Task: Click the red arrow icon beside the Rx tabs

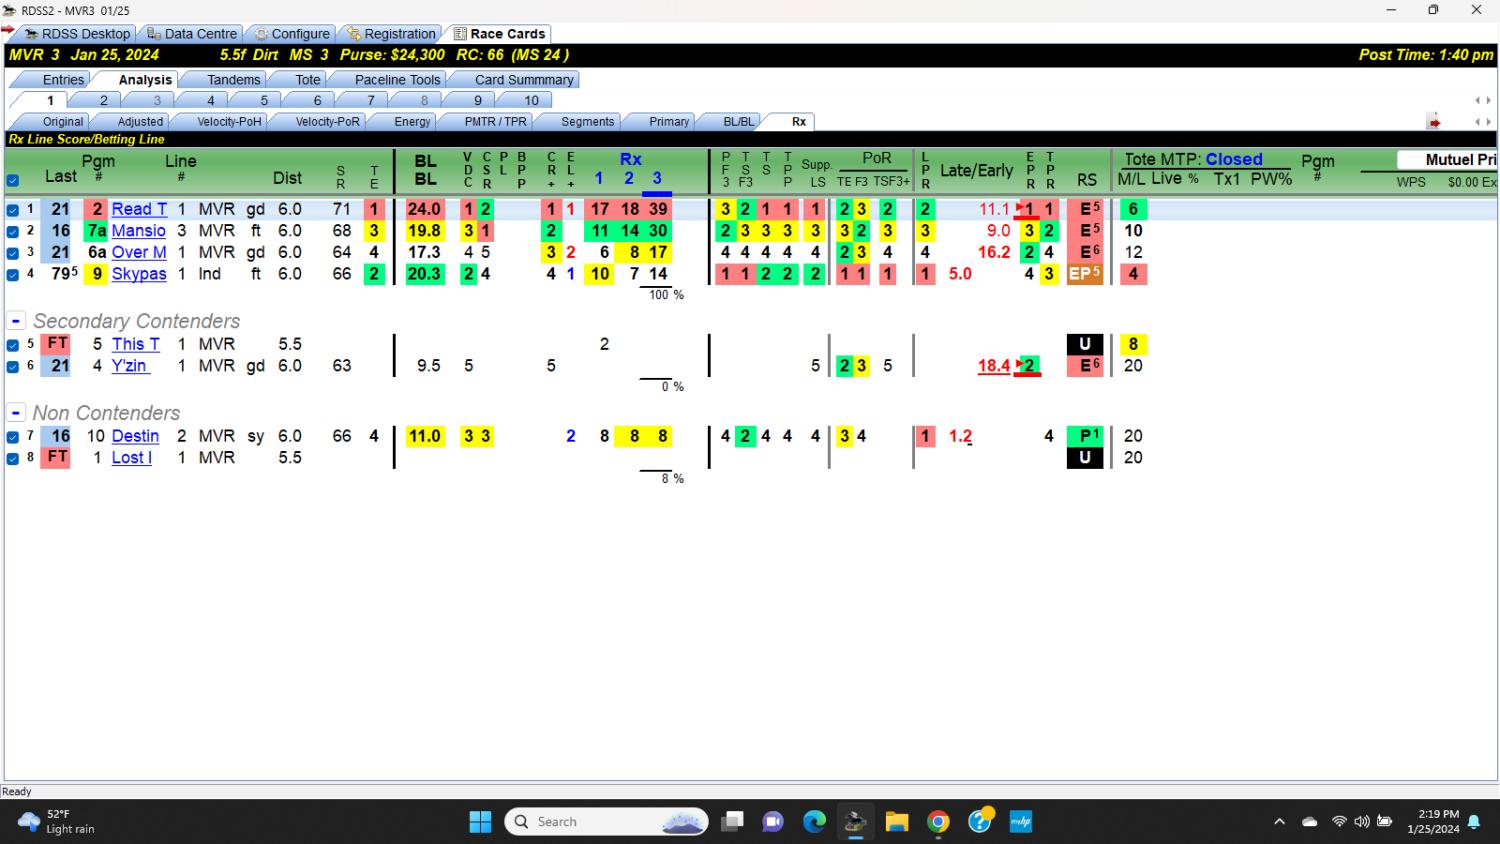Action: 1434,122
